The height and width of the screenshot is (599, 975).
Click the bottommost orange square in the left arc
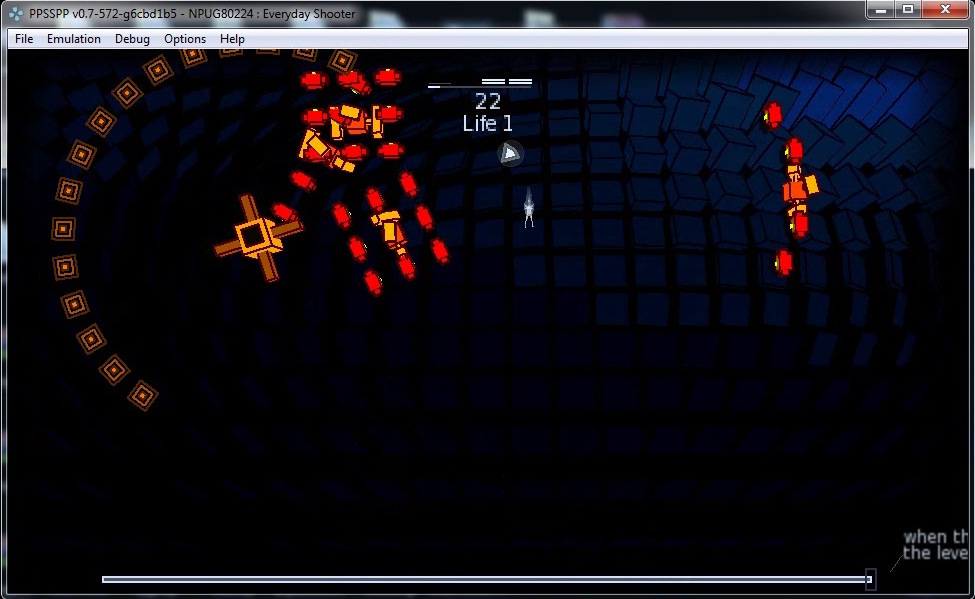click(143, 395)
